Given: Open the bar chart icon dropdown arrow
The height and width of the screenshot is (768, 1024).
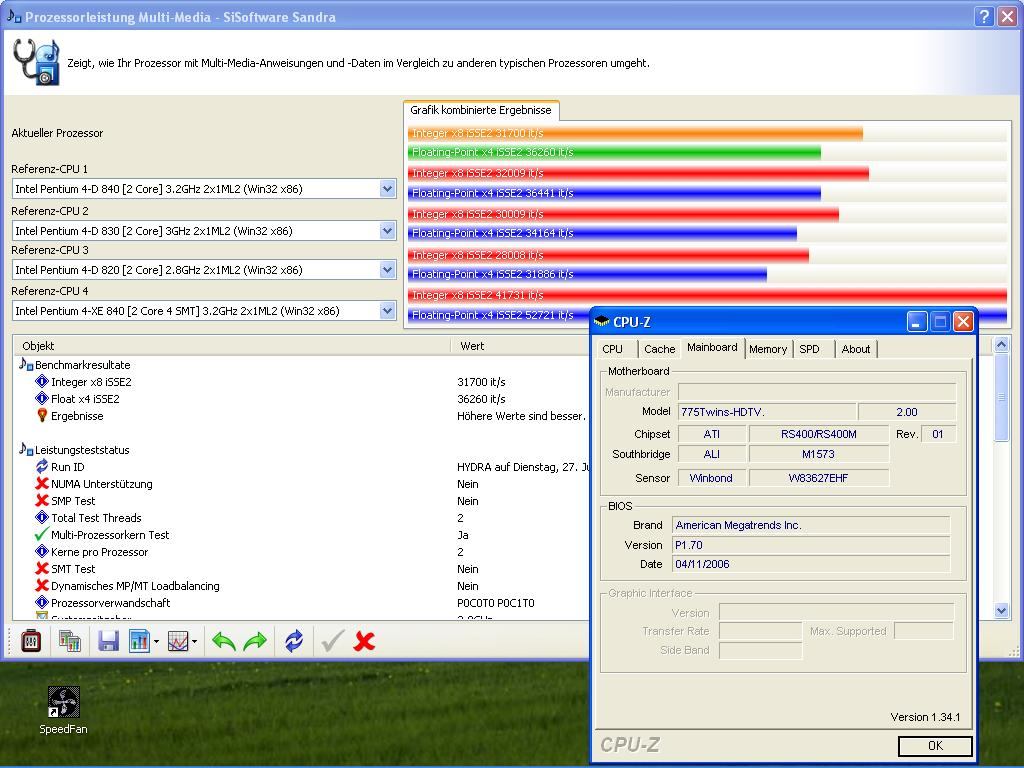Looking at the screenshot, I should click(156, 642).
